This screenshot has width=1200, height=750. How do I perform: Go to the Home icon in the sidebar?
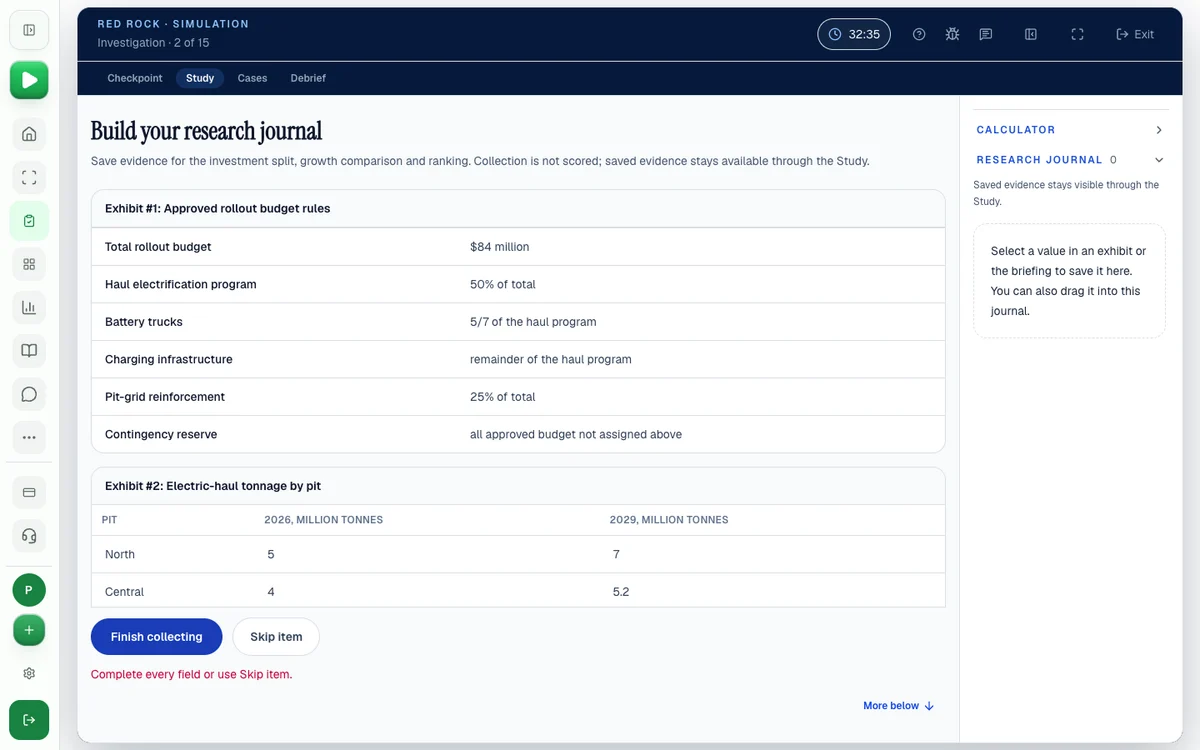point(29,134)
